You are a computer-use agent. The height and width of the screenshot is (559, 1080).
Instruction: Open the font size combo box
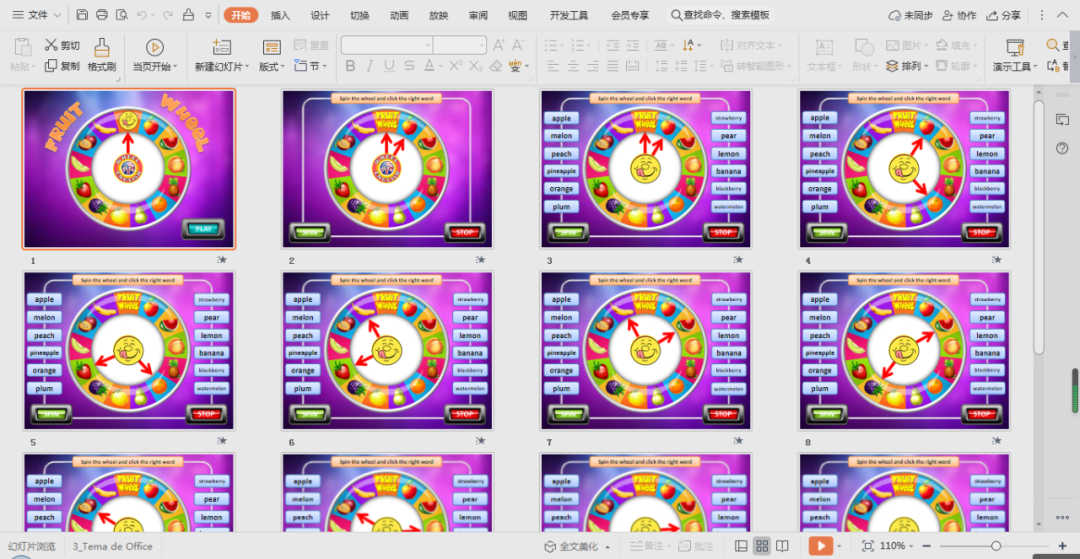coord(460,45)
